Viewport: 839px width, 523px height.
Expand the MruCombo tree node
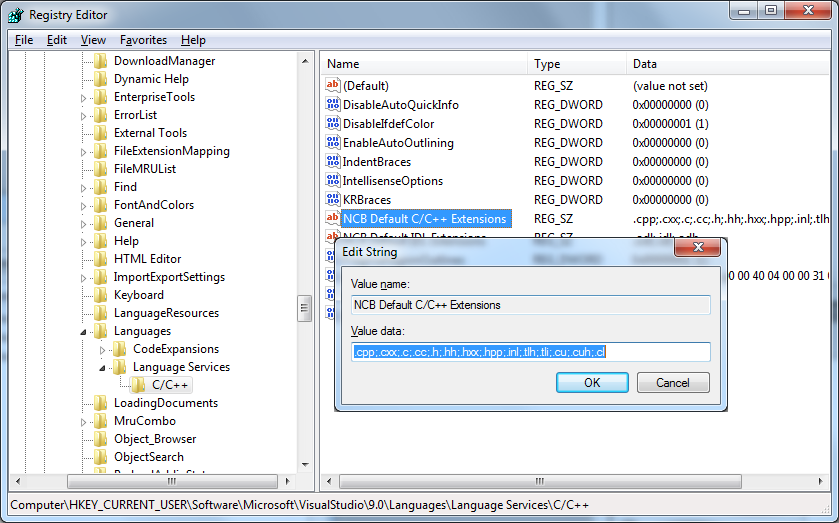(83, 422)
